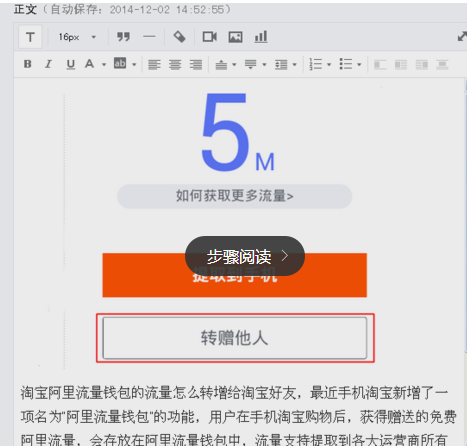
Task: Click the T text style icon
Action: [30, 37]
